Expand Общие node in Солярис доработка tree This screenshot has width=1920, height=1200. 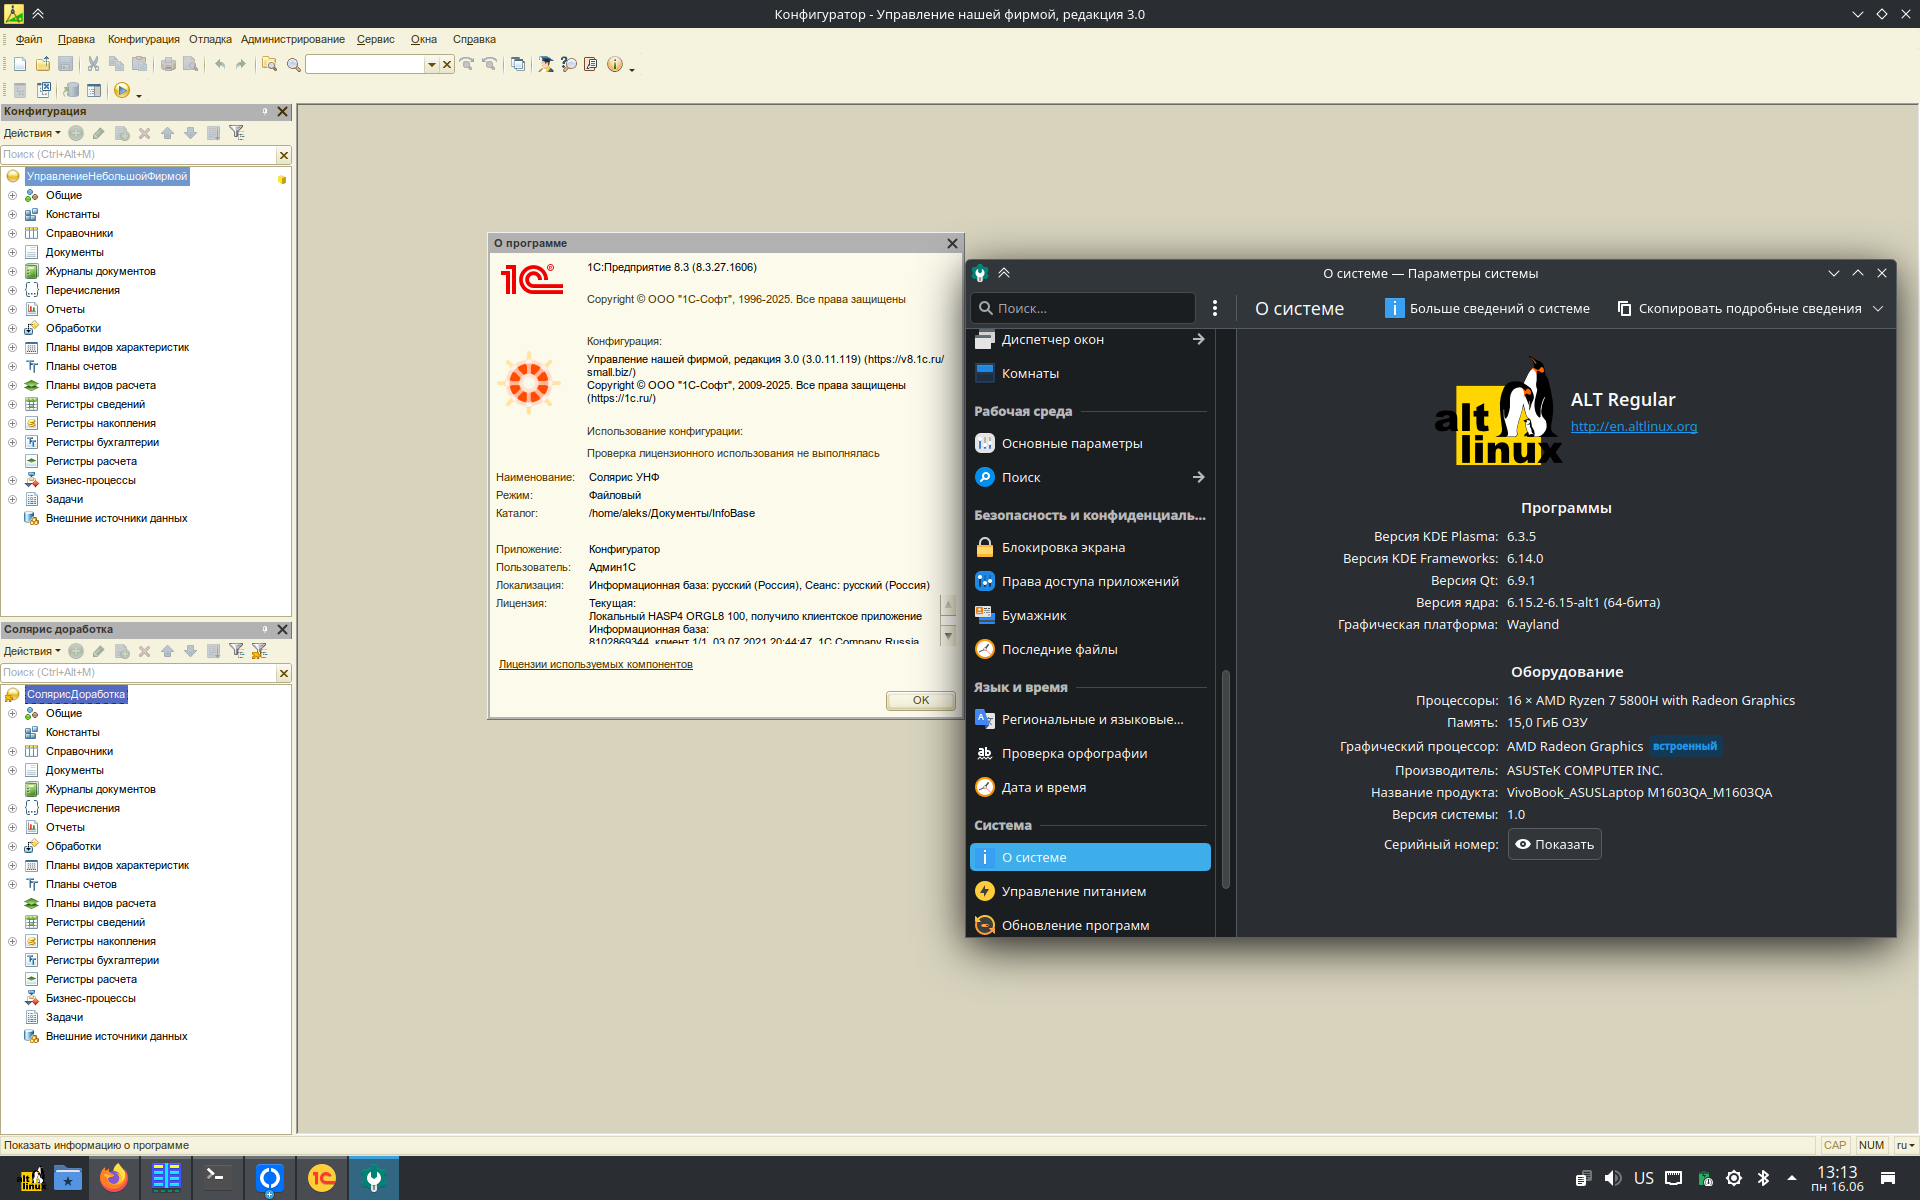click(12, 713)
